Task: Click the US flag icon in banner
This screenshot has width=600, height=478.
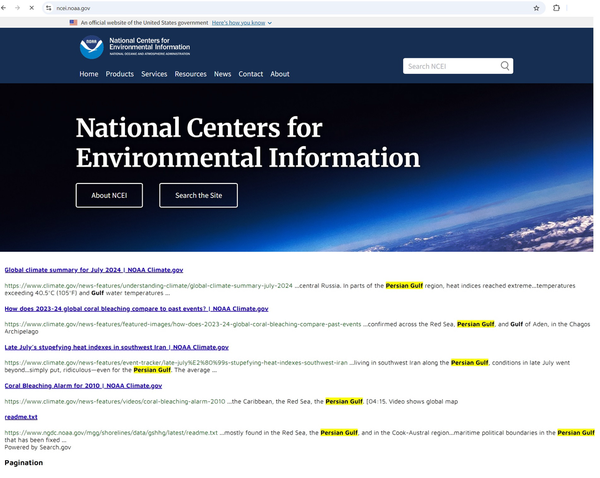Action: point(73,23)
